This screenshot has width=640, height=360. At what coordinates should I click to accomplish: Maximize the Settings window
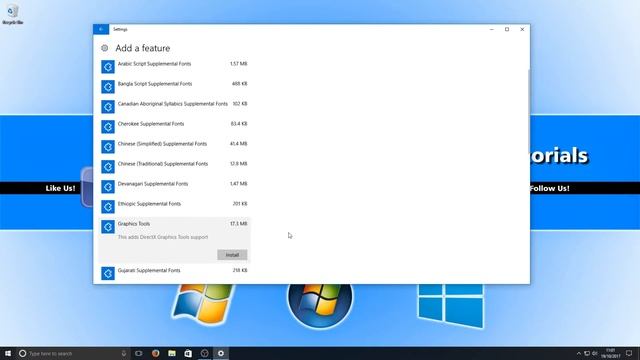pyautogui.click(x=507, y=29)
